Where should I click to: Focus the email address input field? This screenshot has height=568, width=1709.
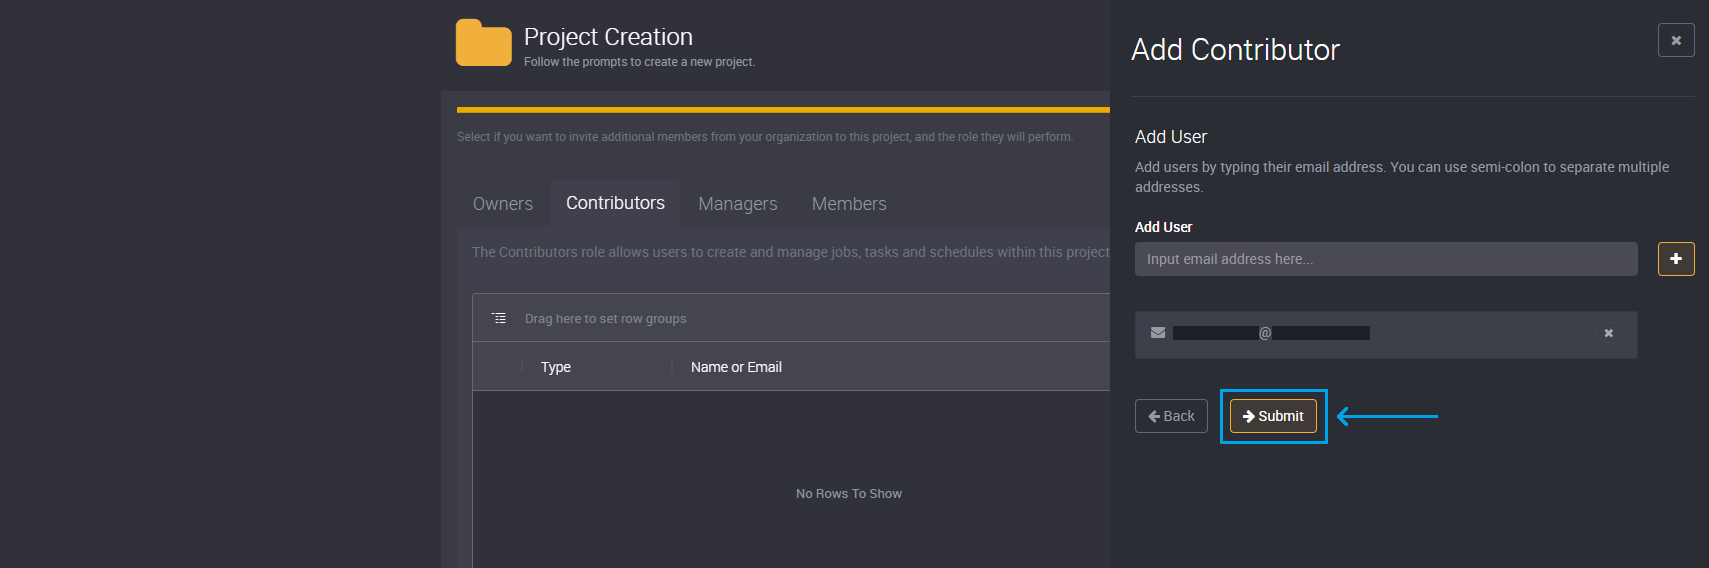1386,259
